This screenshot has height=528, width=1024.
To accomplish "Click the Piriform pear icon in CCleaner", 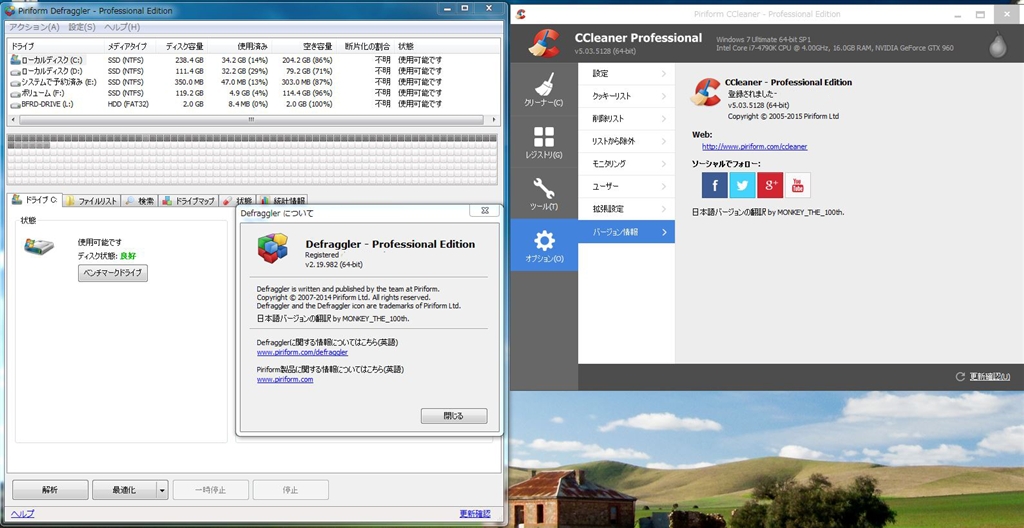I will 997,44.
